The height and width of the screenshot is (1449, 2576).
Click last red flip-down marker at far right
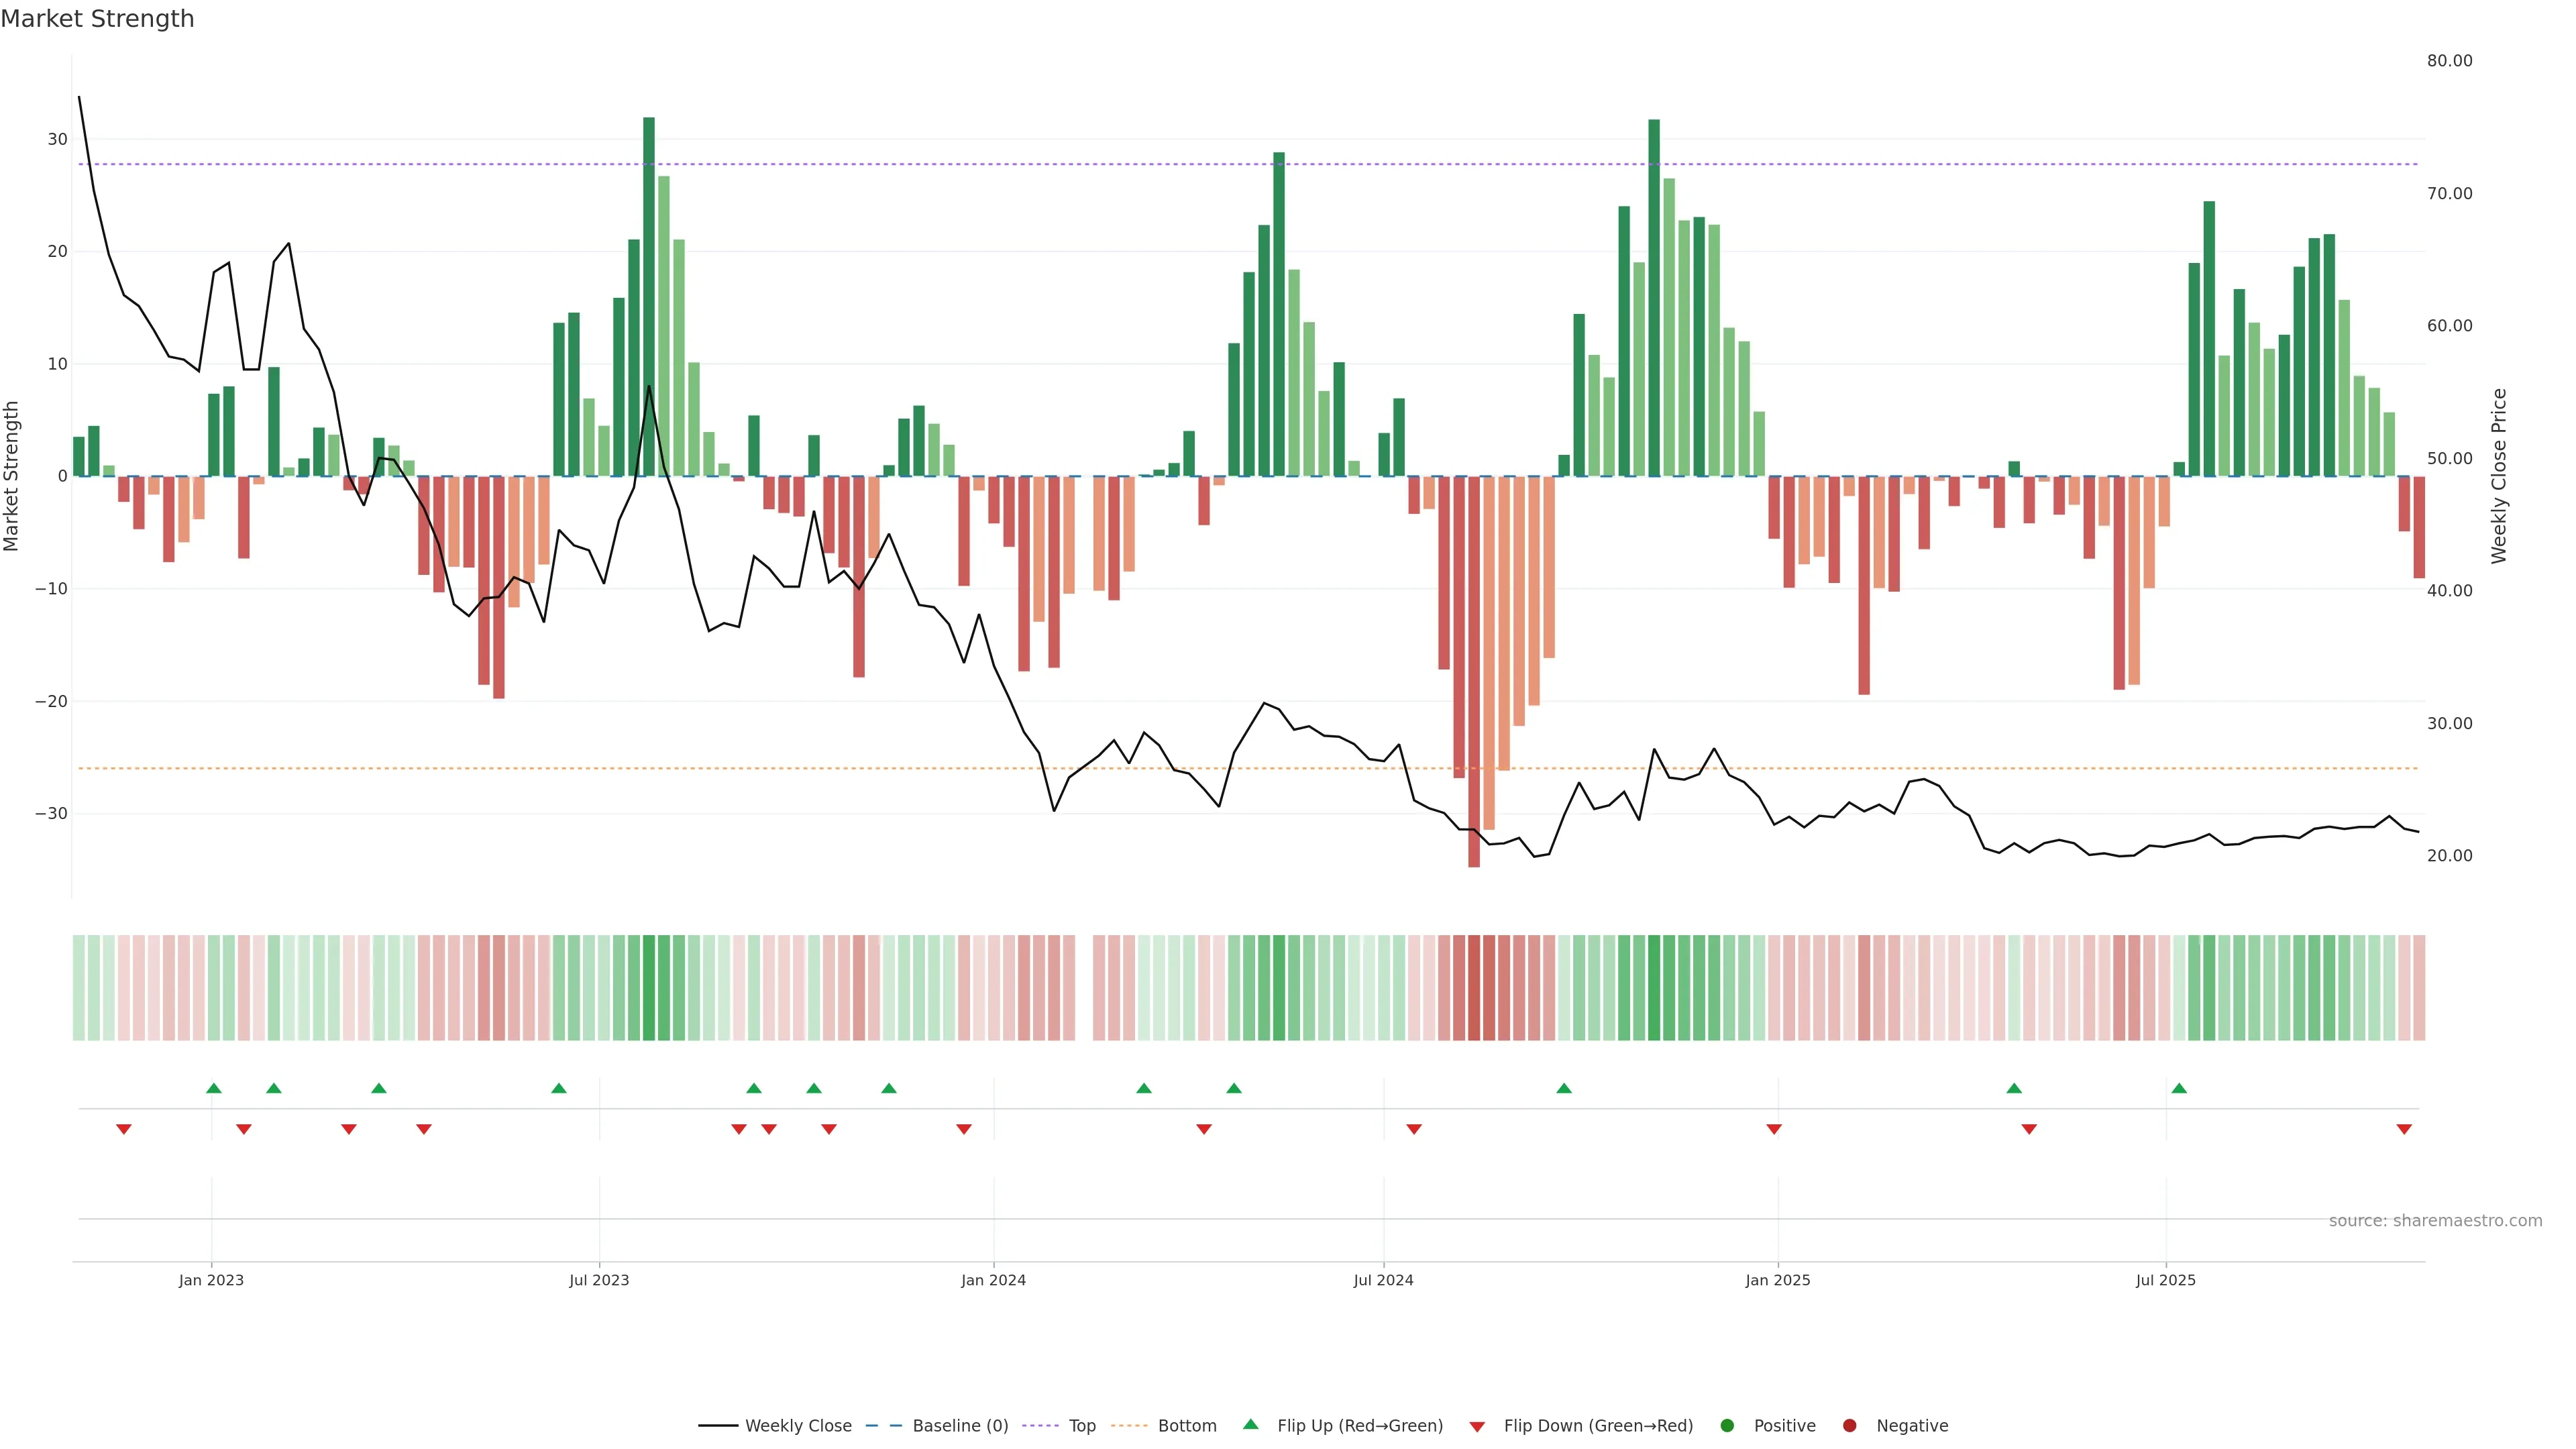click(2404, 1129)
